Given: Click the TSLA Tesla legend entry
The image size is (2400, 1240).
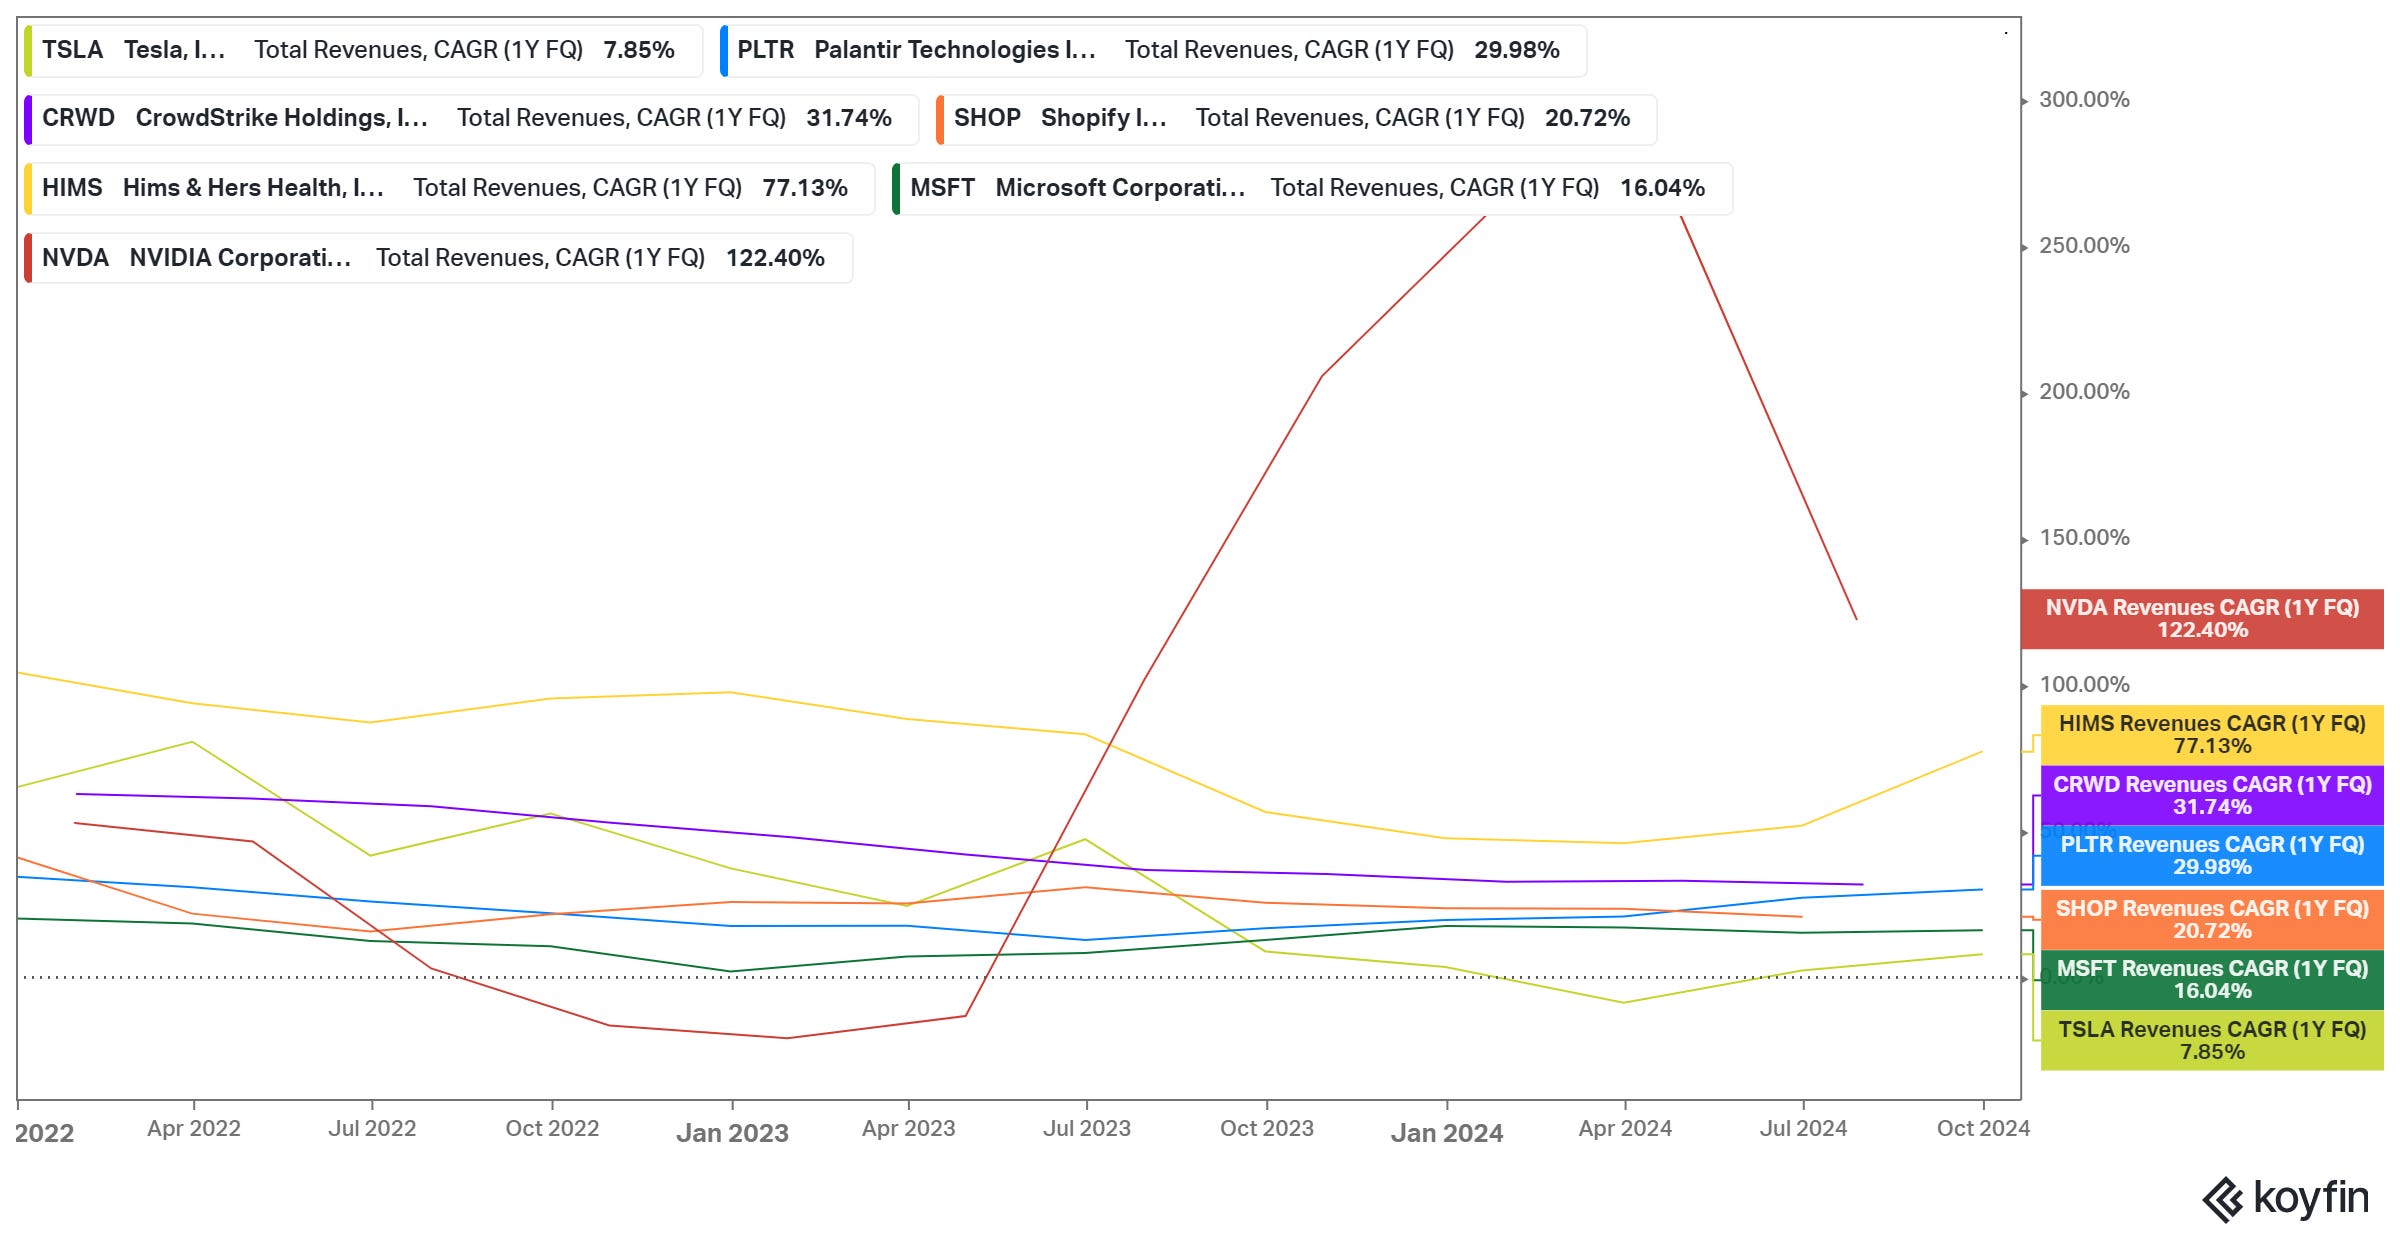Looking at the screenshot, I should 363,51.
